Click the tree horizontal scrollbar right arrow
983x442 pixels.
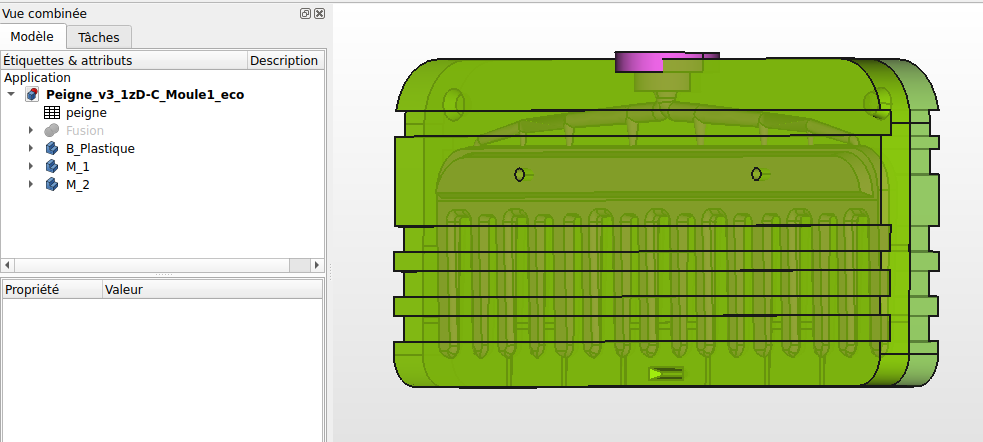pyautogui.click(x=317, y=265)
